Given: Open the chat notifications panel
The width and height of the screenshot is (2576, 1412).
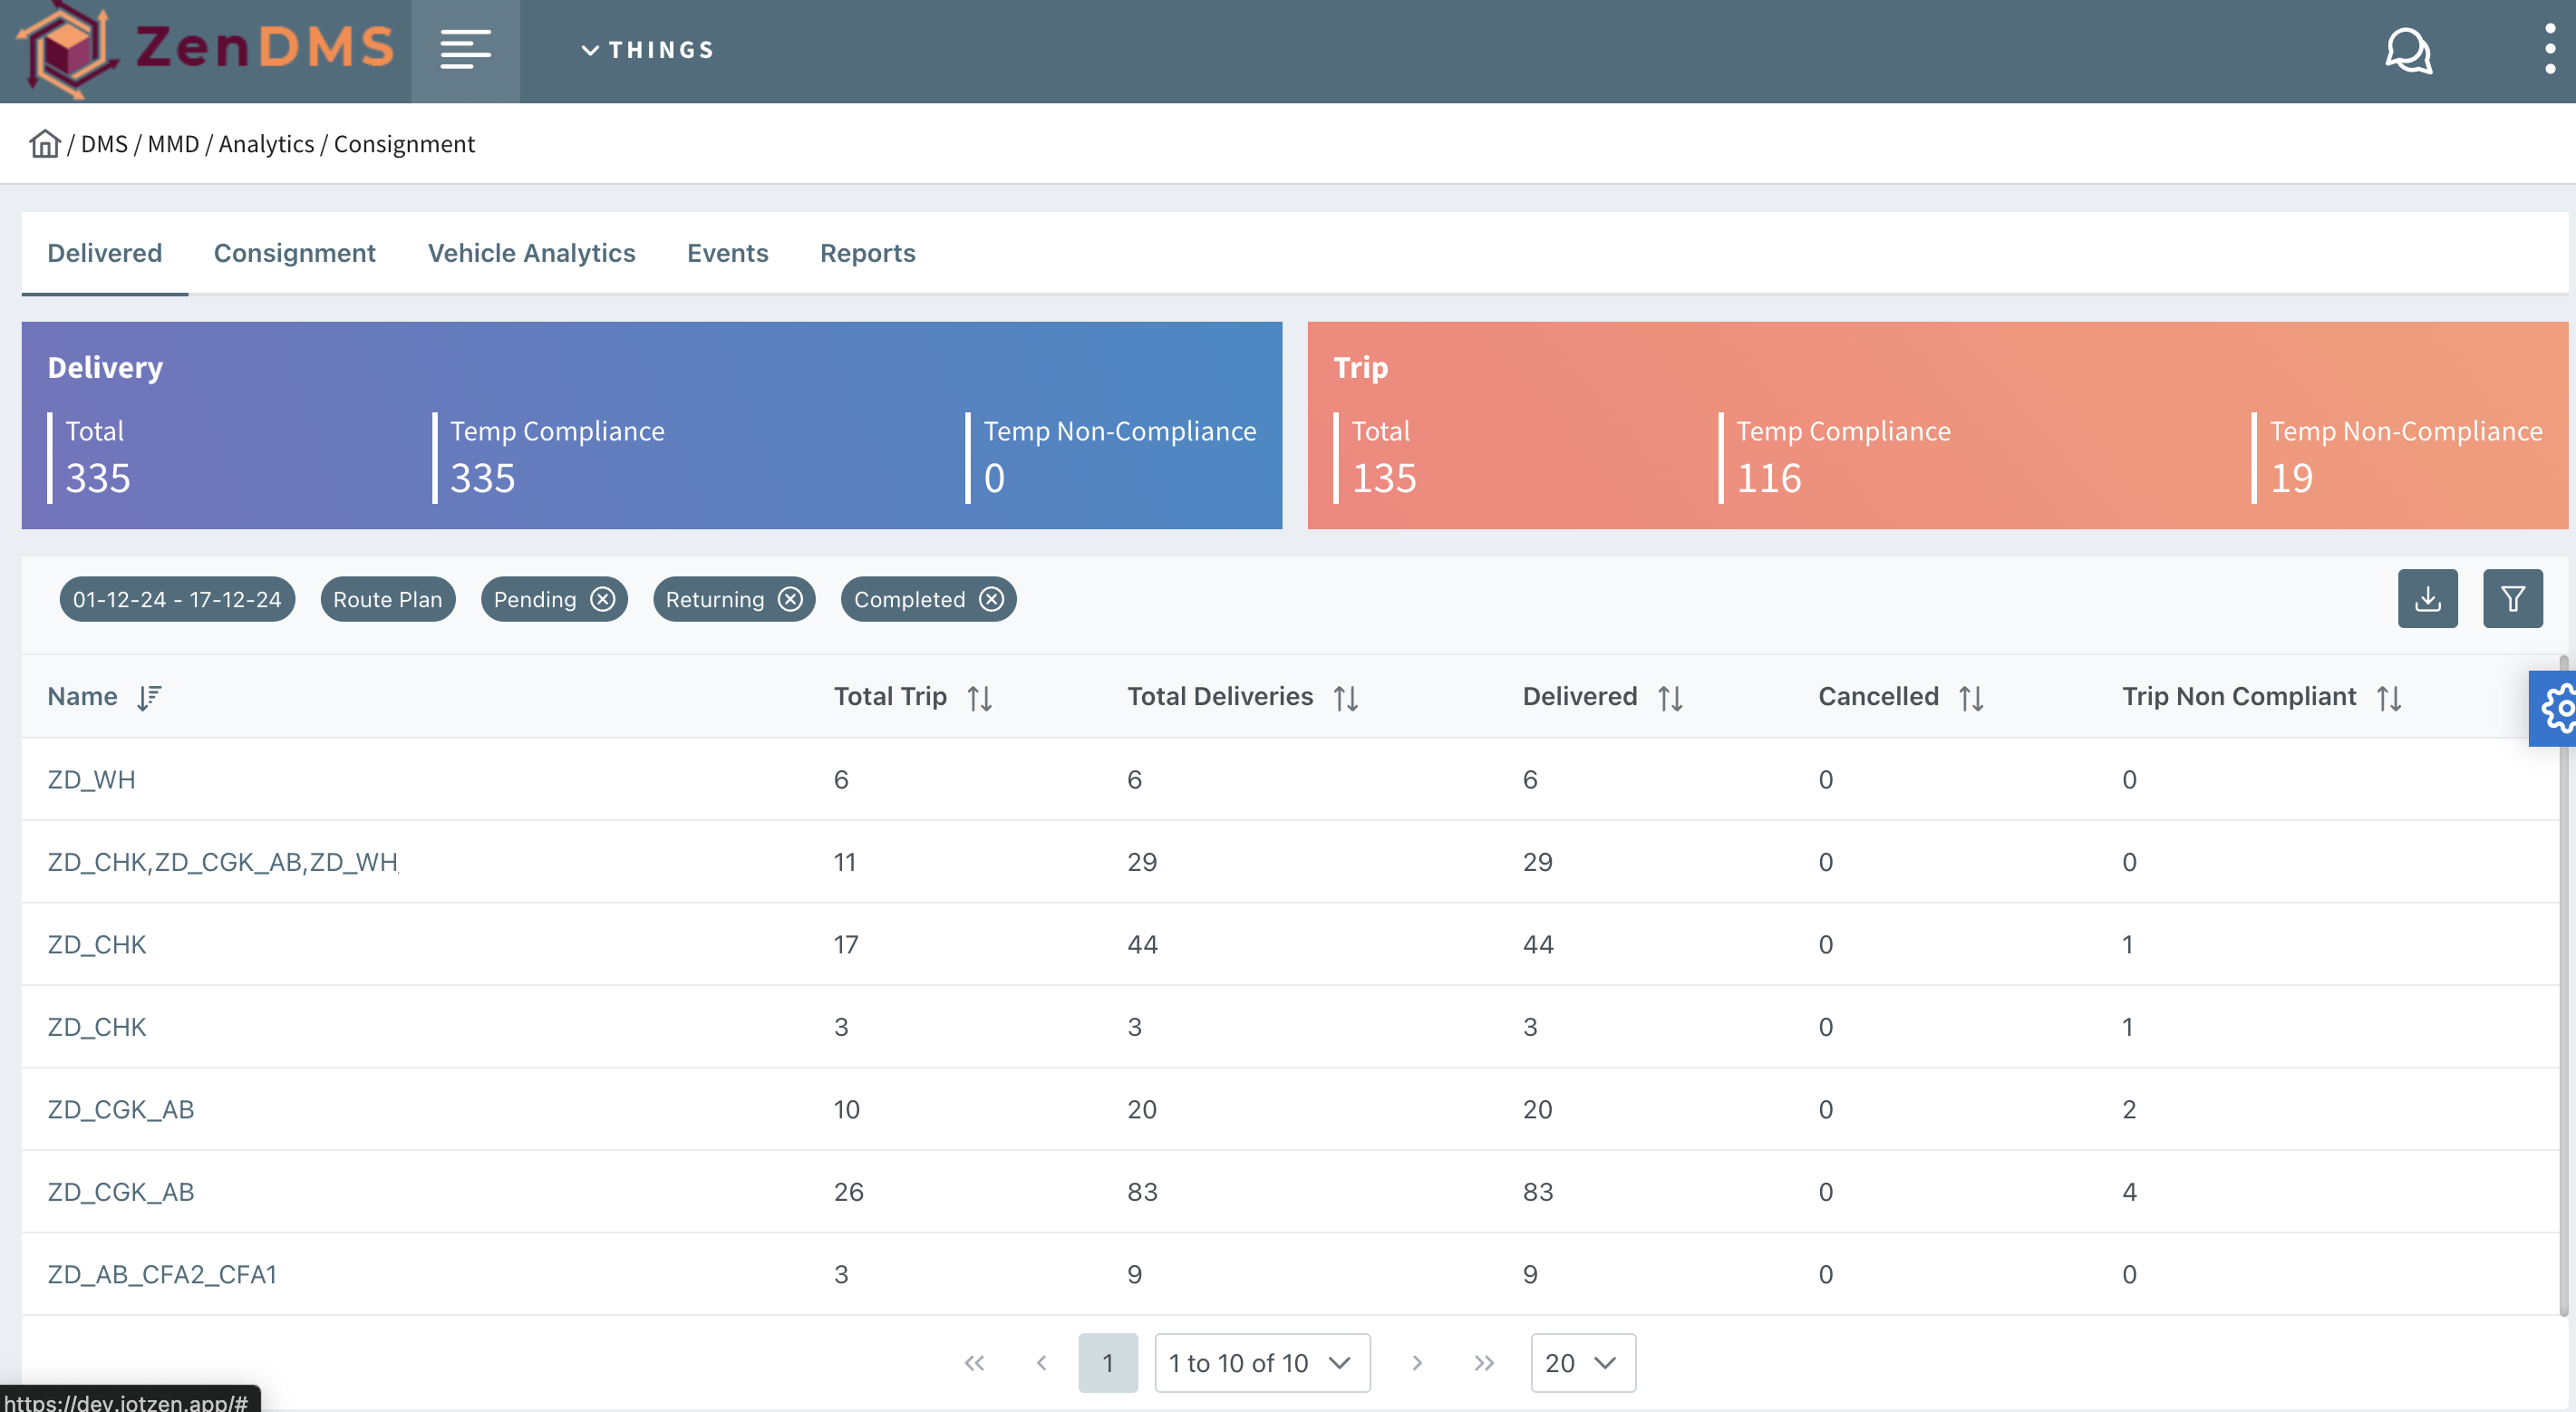Looking at the screenshot, I should click(2408, 50).
